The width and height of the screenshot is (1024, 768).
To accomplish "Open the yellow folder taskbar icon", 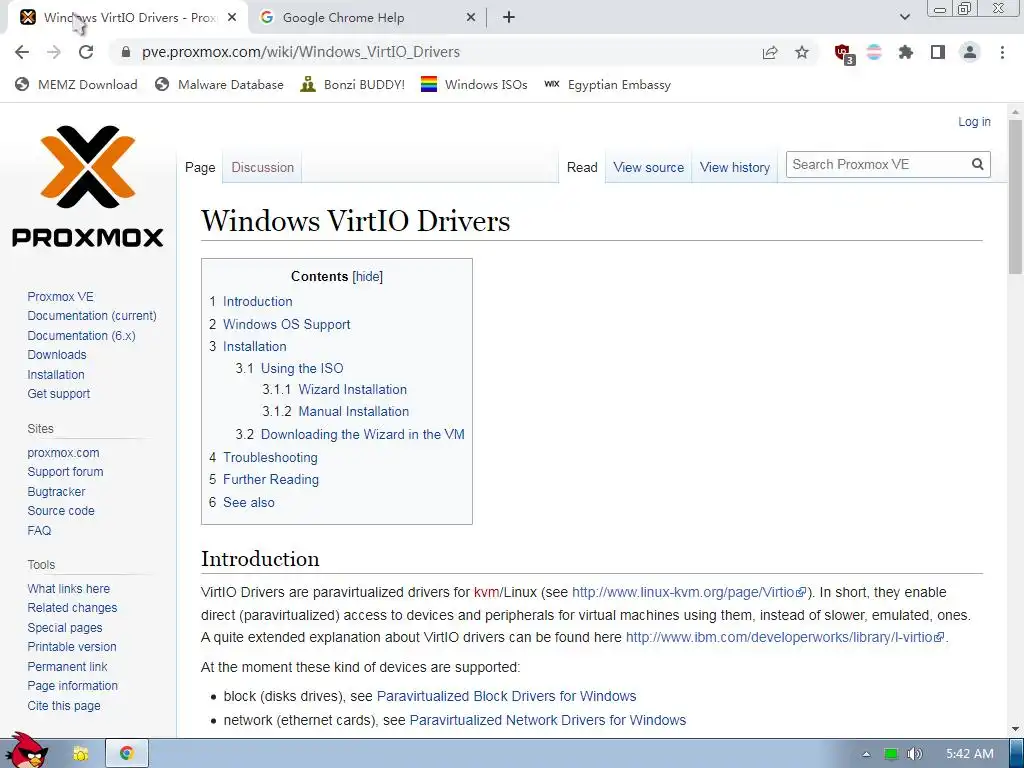I will (80, 754).
